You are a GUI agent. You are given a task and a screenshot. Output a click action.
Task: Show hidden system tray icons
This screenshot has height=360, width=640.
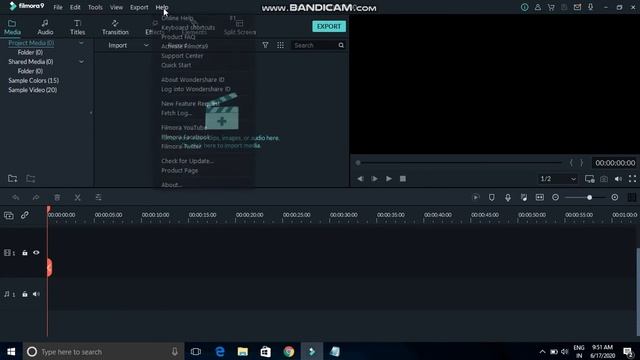point(542,351)
